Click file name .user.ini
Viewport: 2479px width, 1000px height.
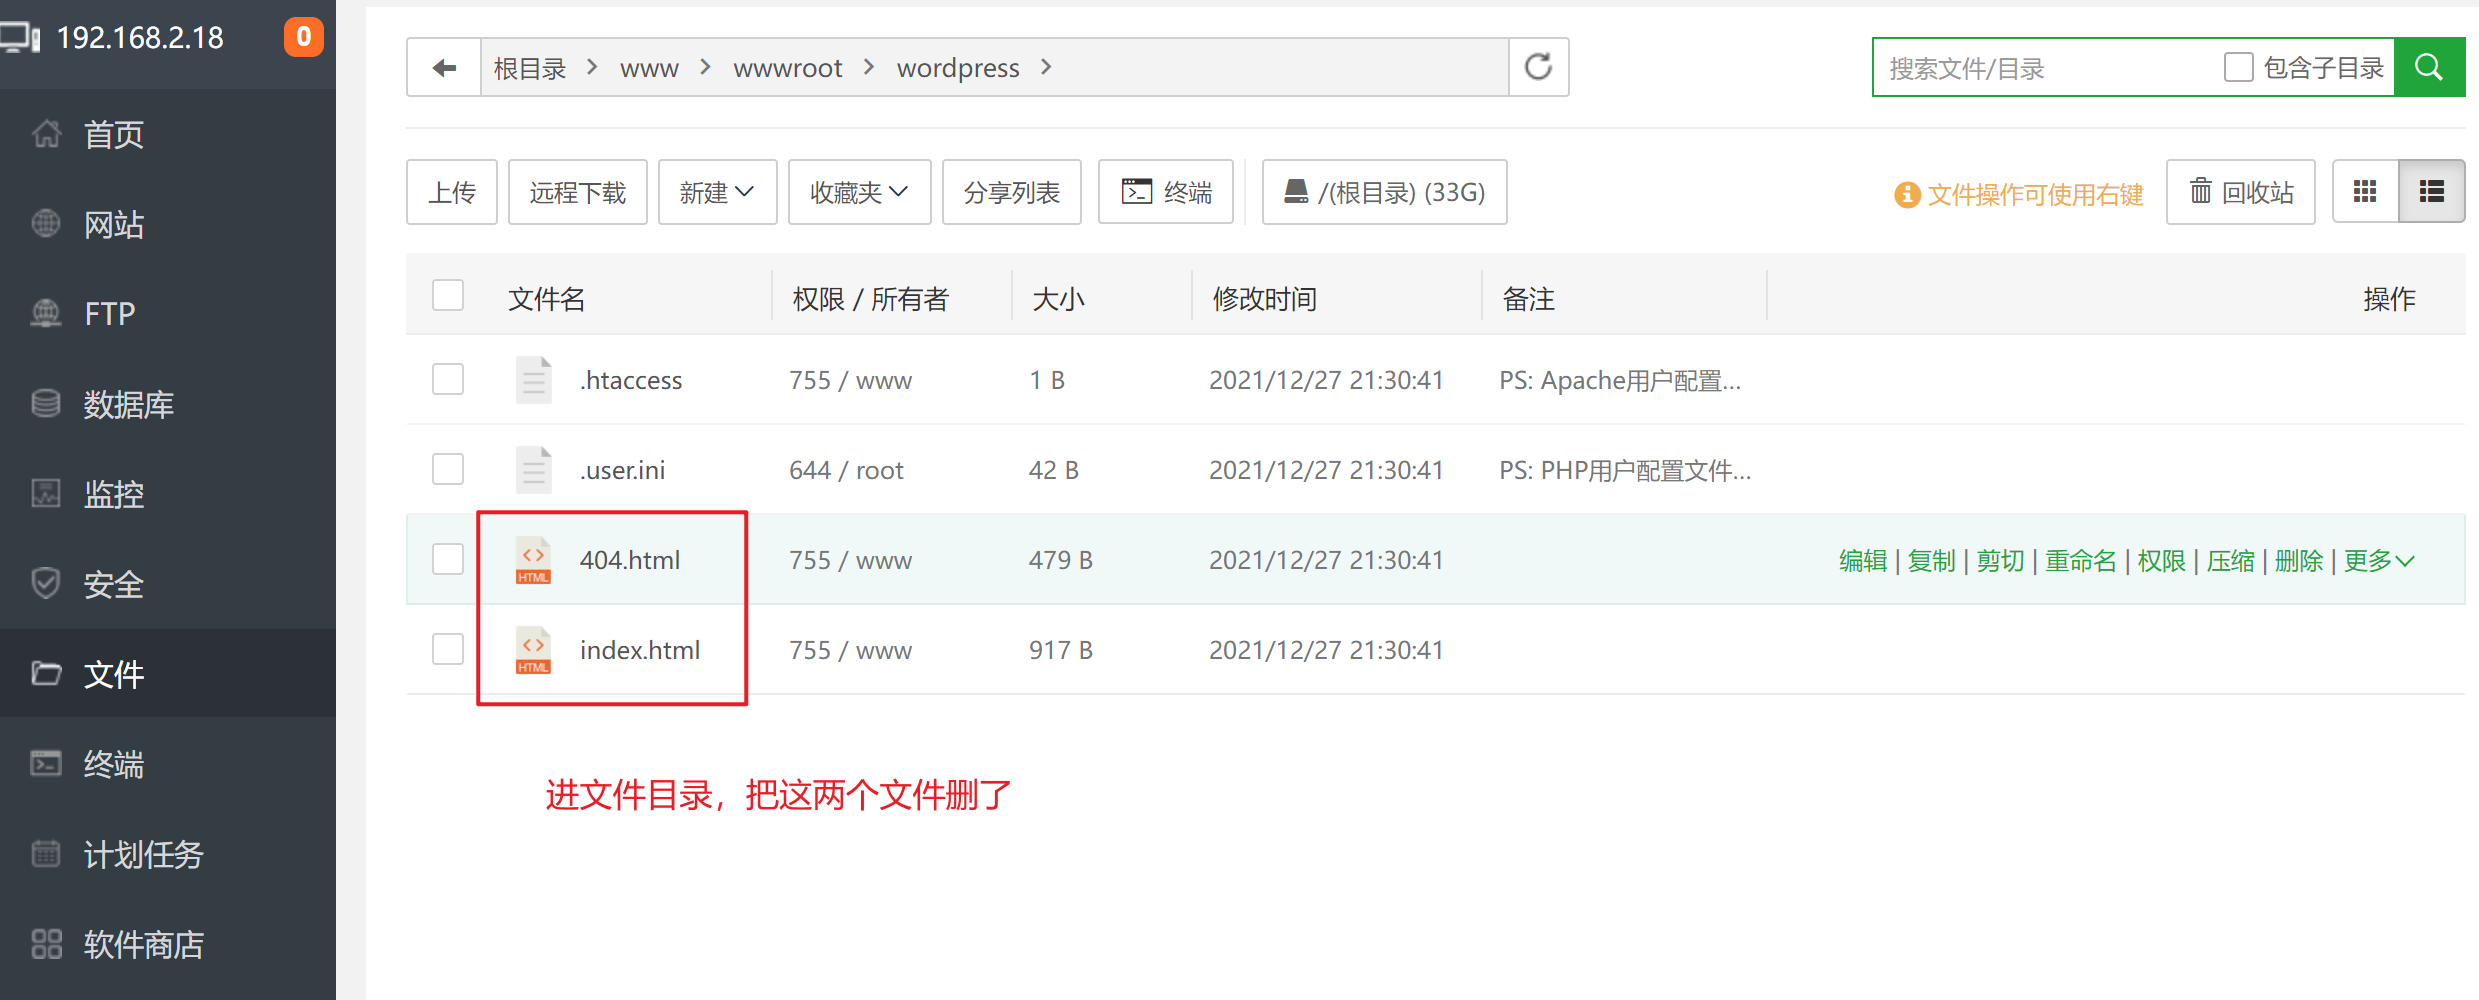click(x=622, y=470)
